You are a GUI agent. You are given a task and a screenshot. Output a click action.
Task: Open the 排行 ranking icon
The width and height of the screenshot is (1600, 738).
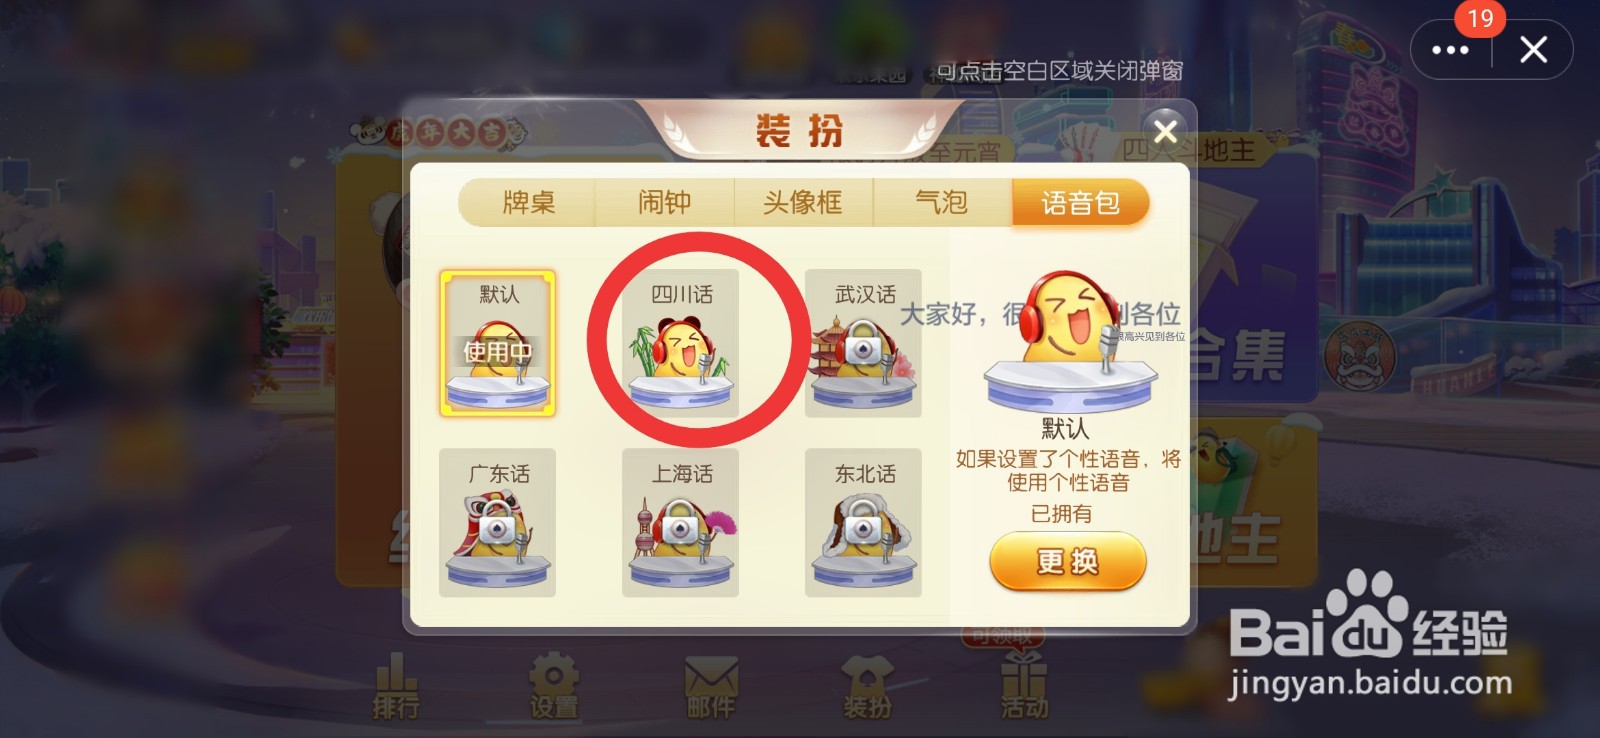[396, 687]
